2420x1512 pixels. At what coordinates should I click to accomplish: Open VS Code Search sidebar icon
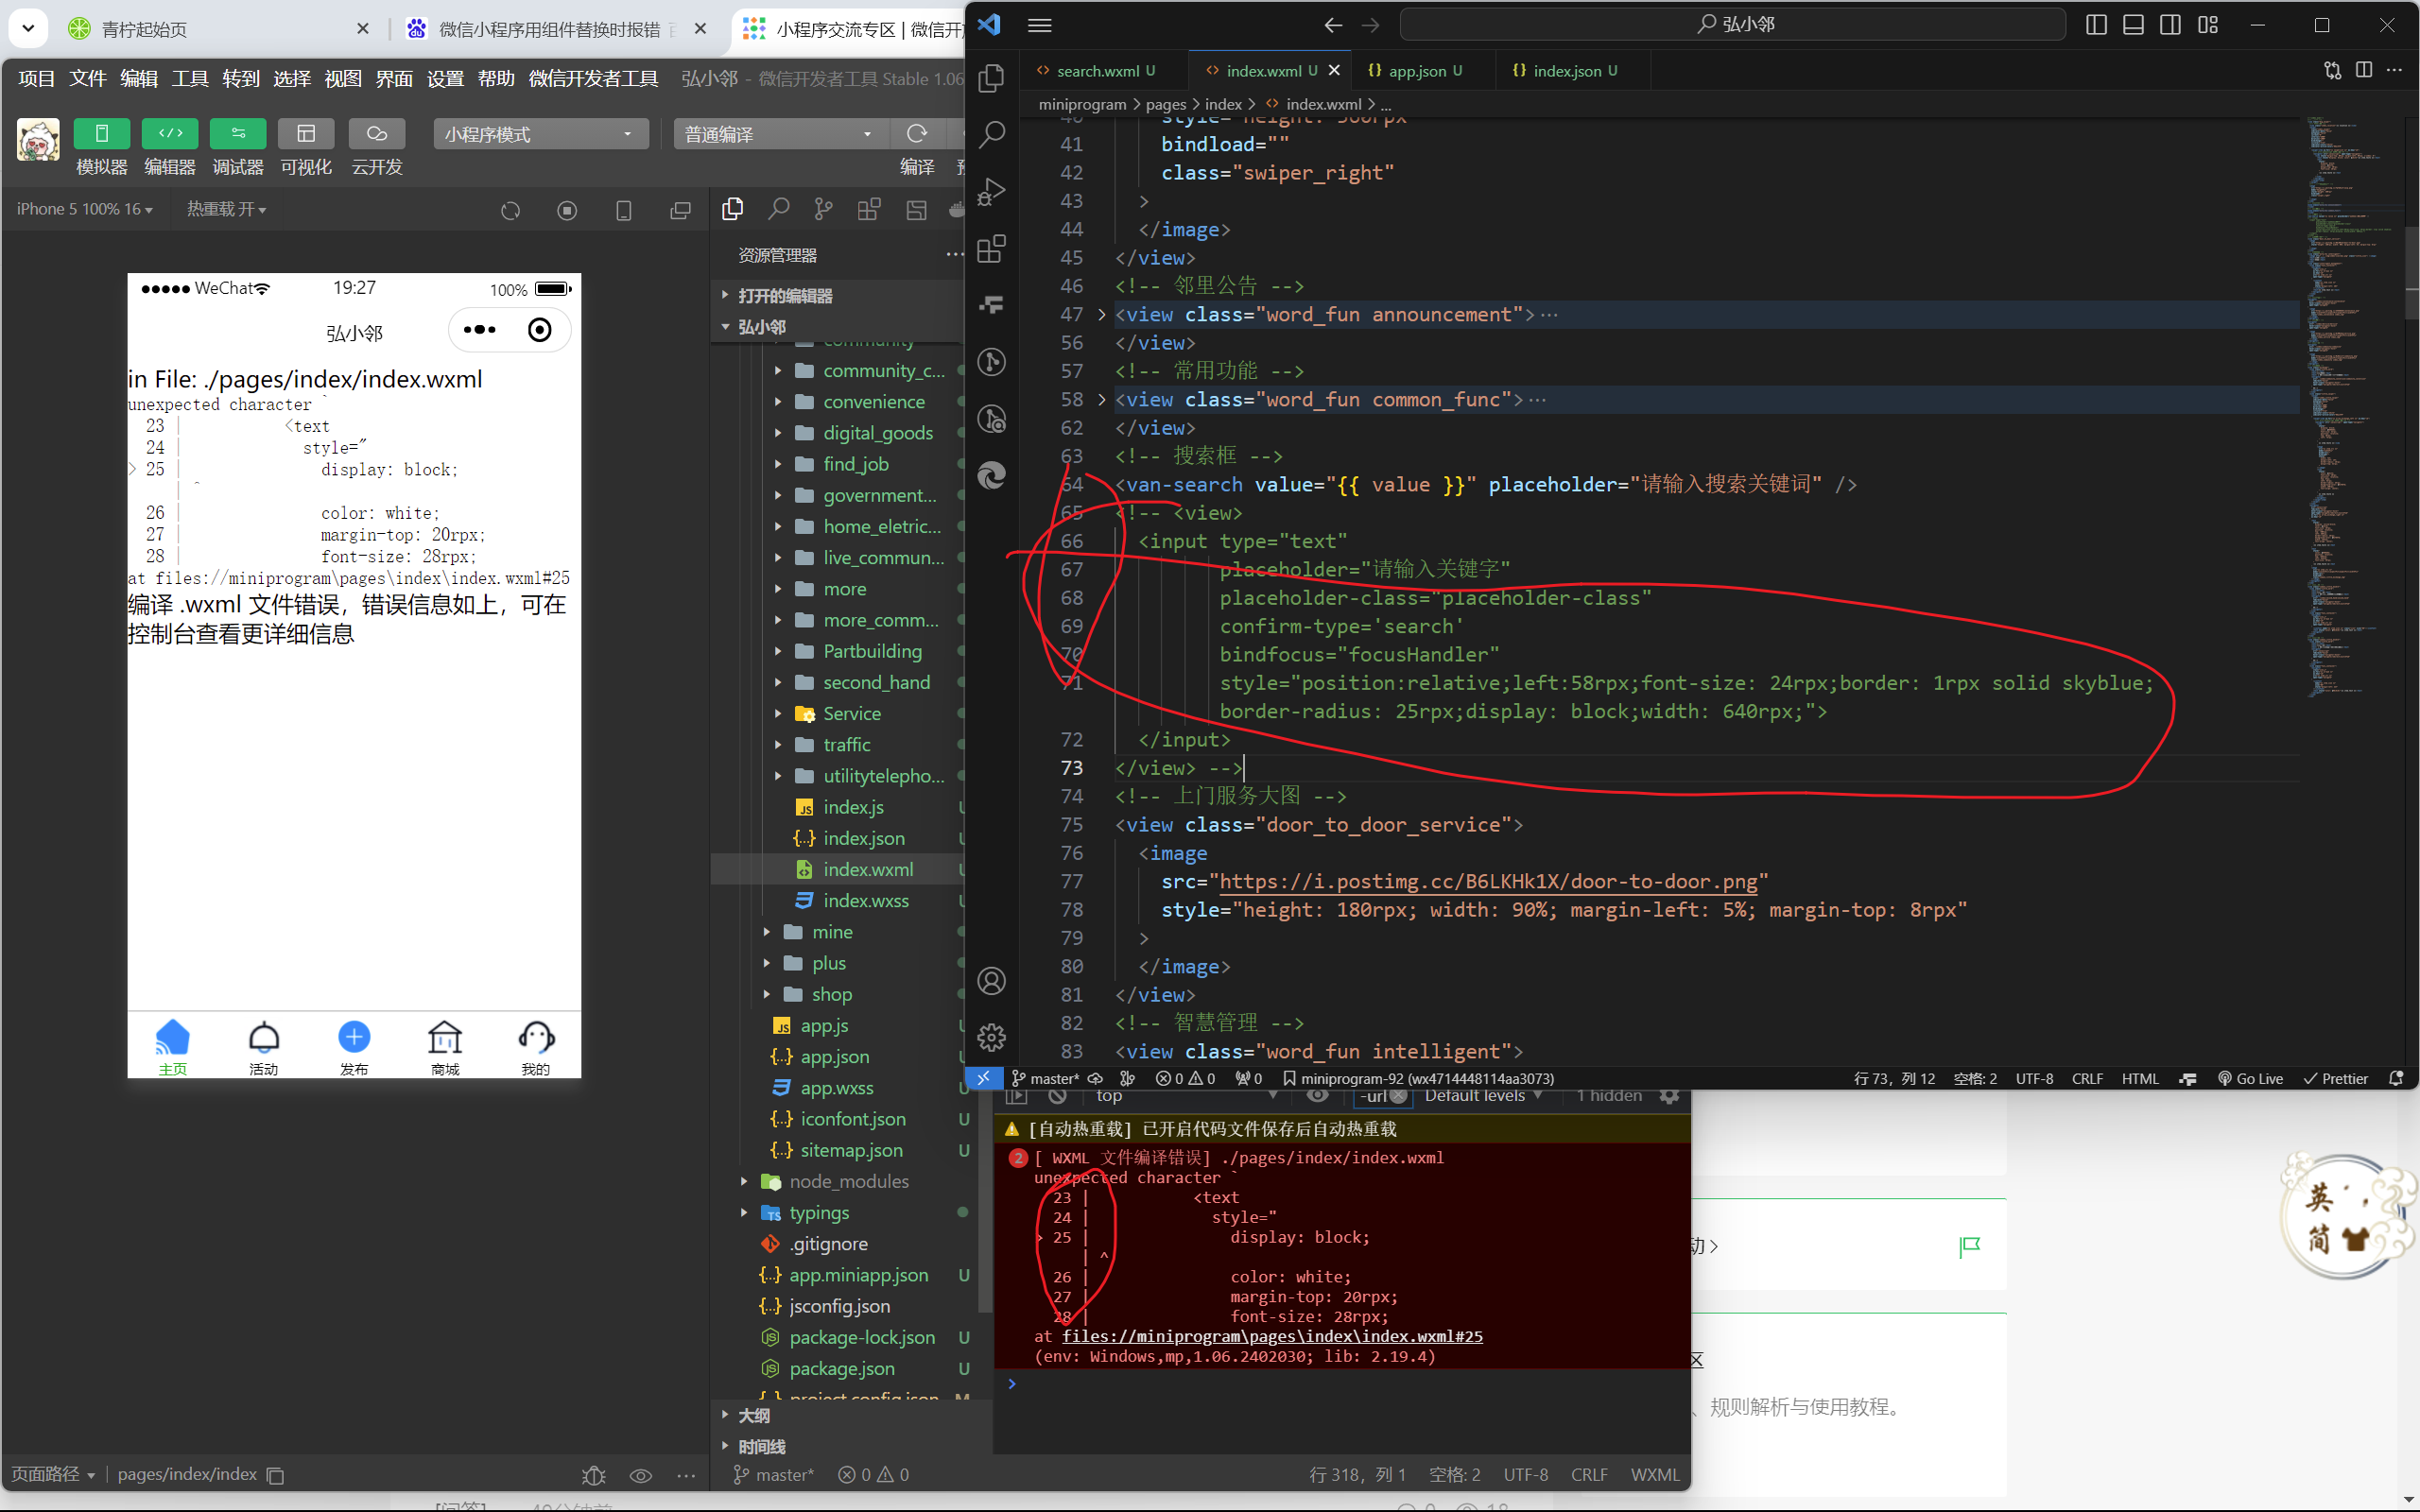coord(991,135)
